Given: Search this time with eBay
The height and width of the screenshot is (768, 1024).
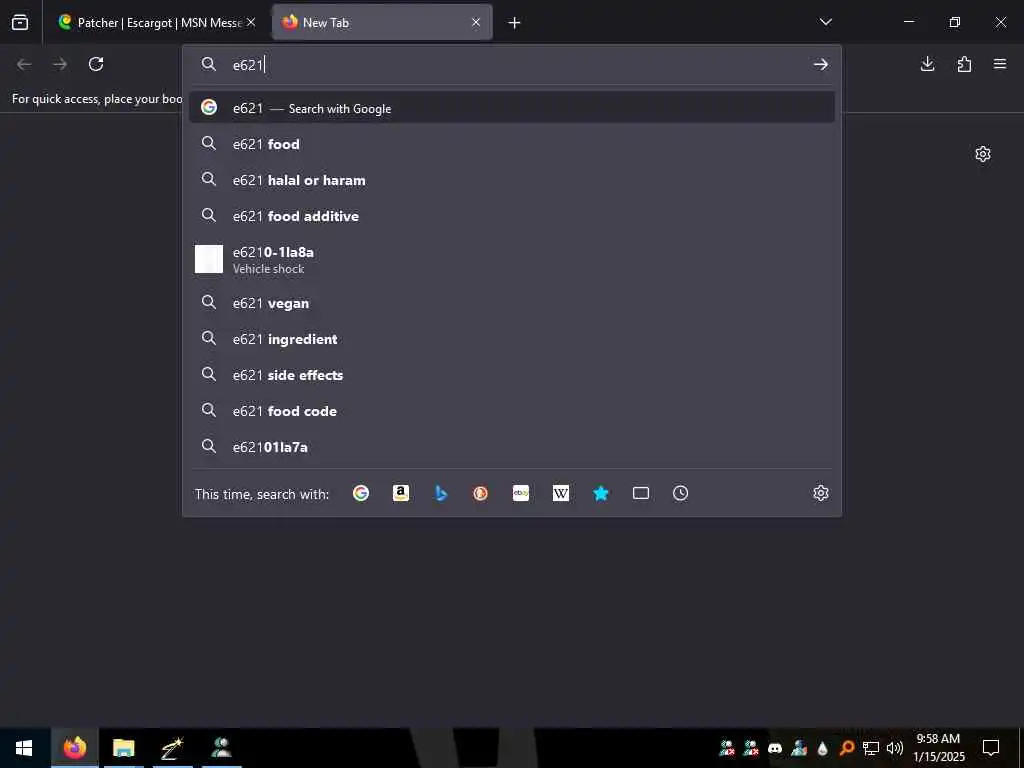Looking at the screenshot, I should pos(520,493).
